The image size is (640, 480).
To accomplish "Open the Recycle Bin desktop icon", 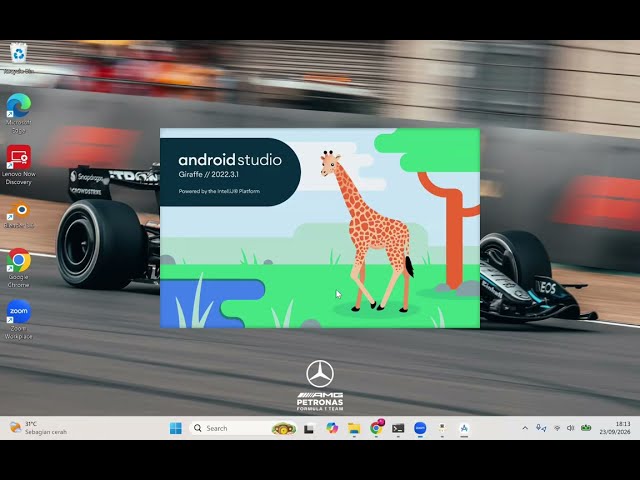I will pyautogui.click(x=18, y=58).
